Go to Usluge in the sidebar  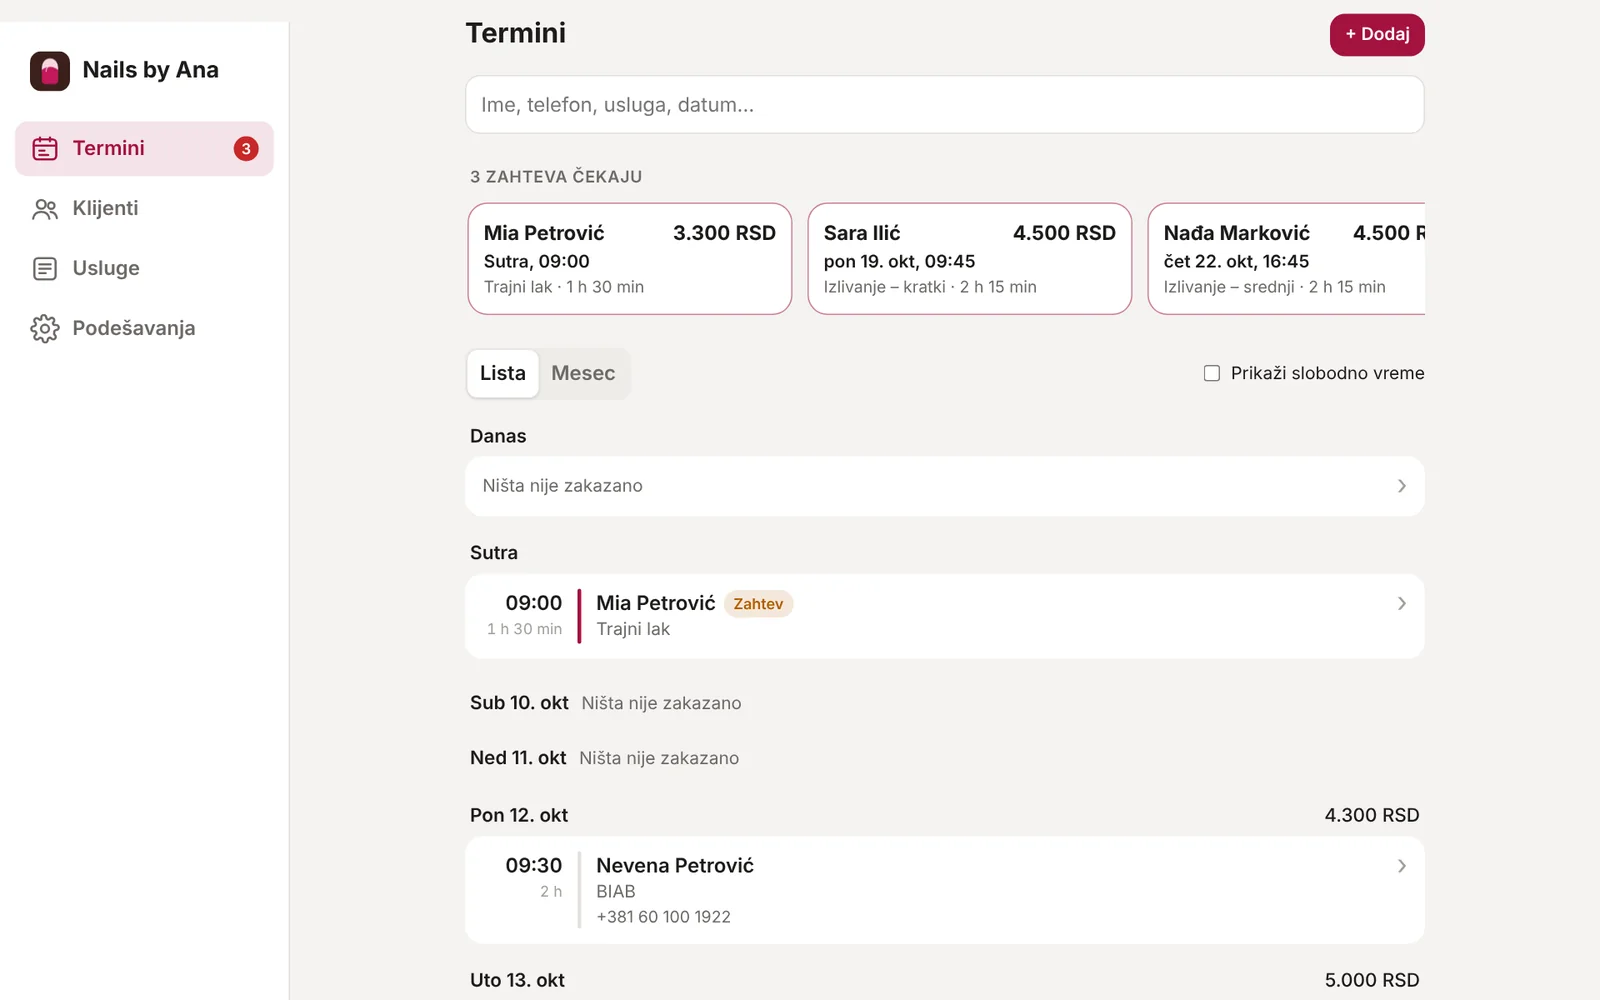pos(144,269)
